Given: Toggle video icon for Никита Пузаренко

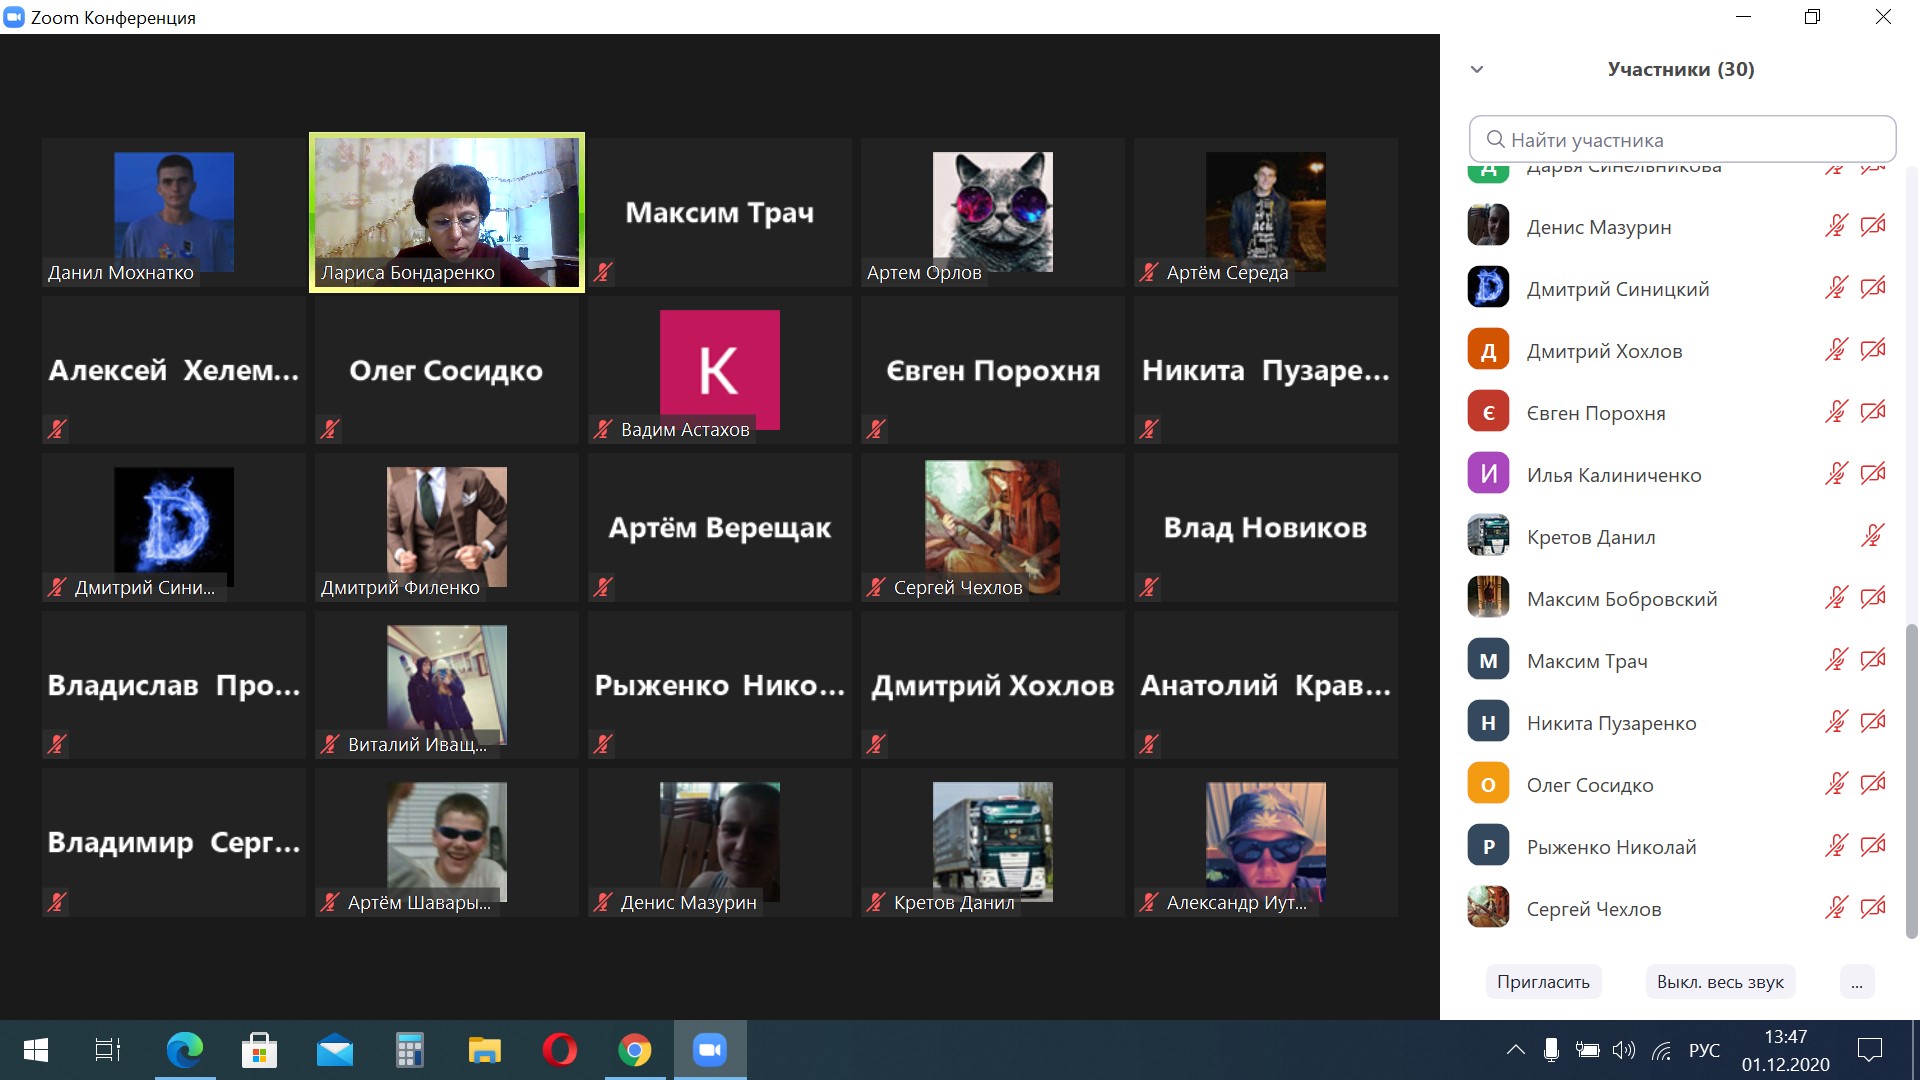Looking at the screenshot, I should [x=1873, y=722].
